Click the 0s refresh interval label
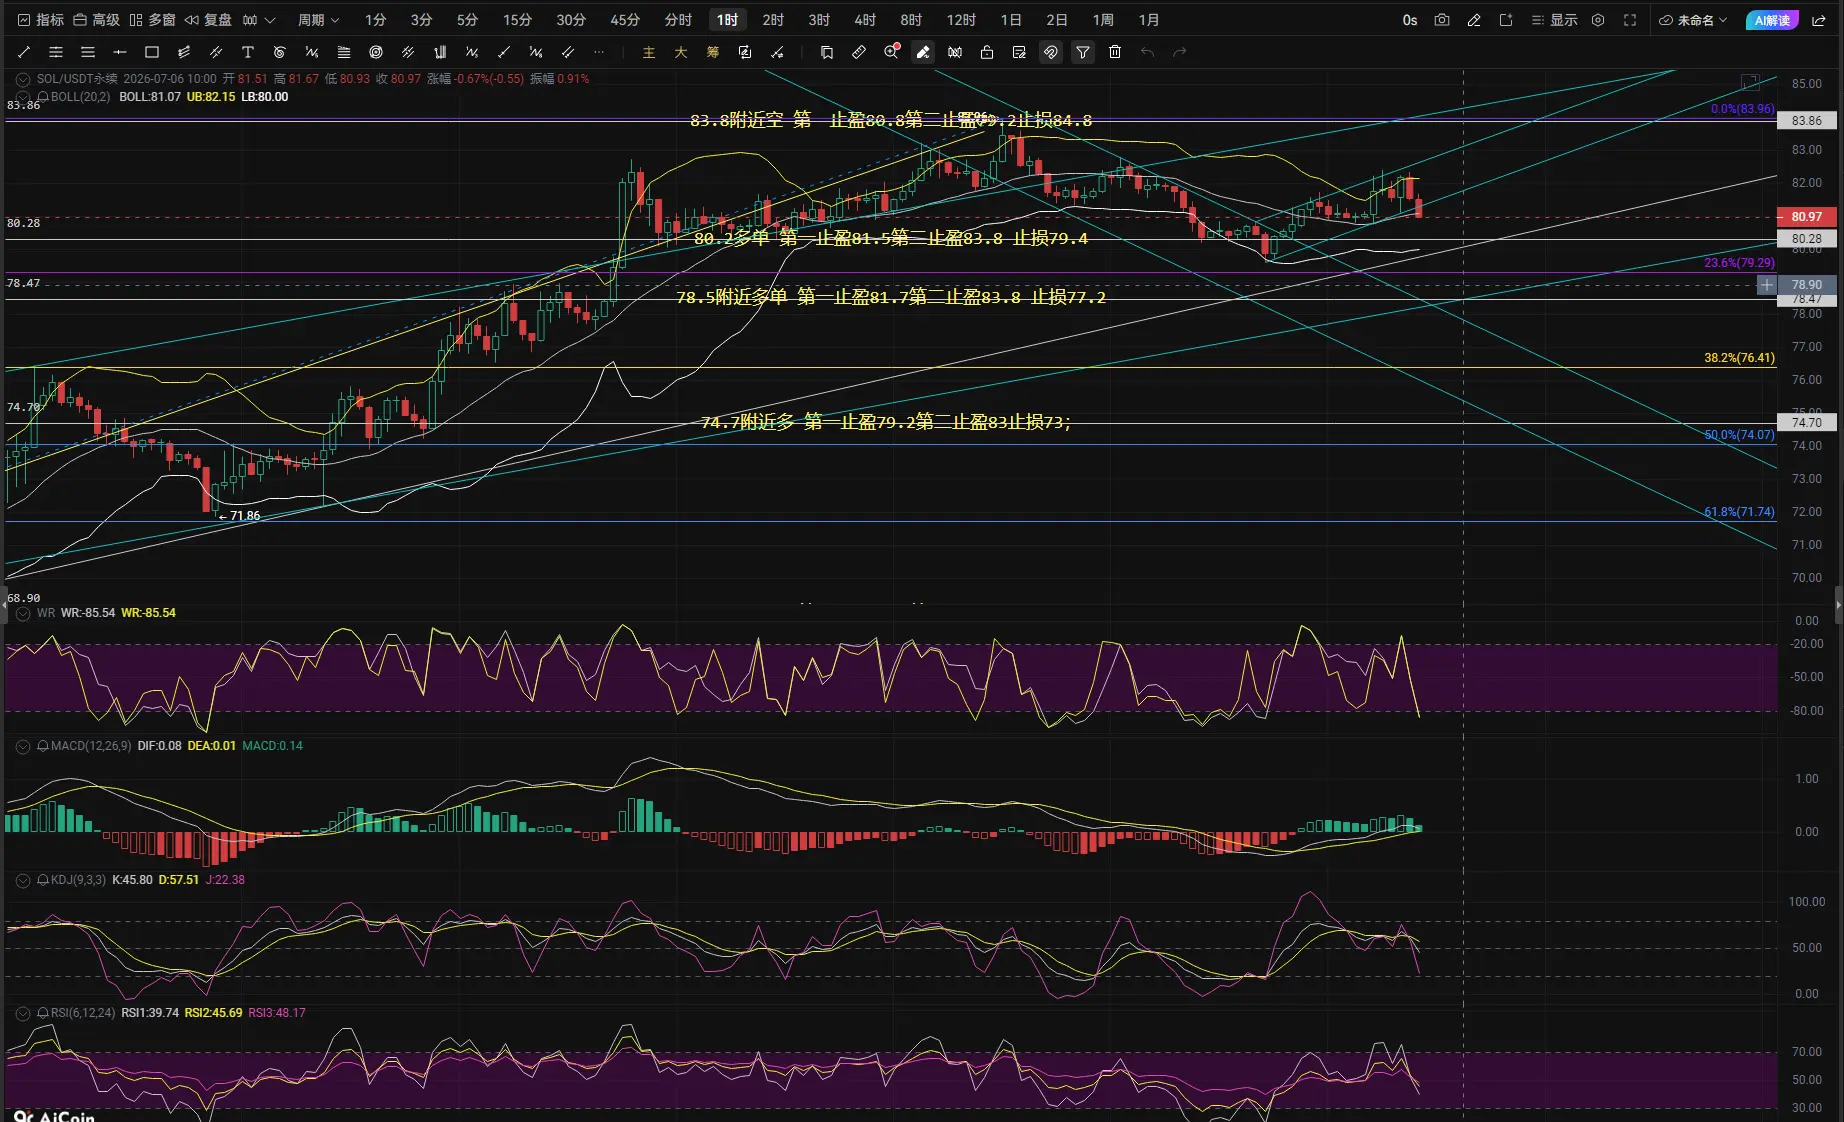 [x=1410, y=20]
